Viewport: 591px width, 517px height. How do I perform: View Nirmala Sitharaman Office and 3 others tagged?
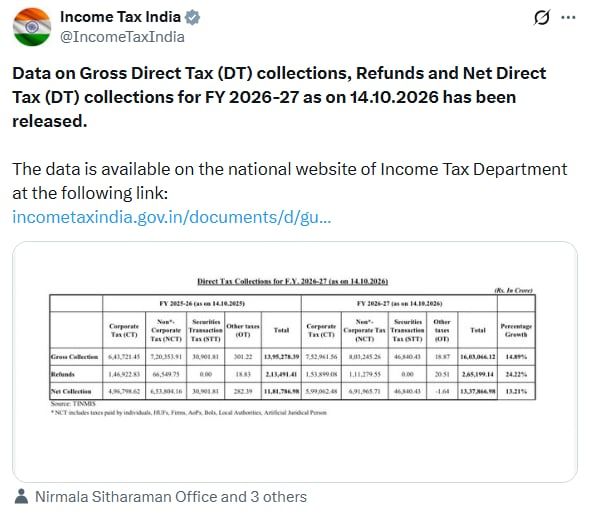point(171,497)
